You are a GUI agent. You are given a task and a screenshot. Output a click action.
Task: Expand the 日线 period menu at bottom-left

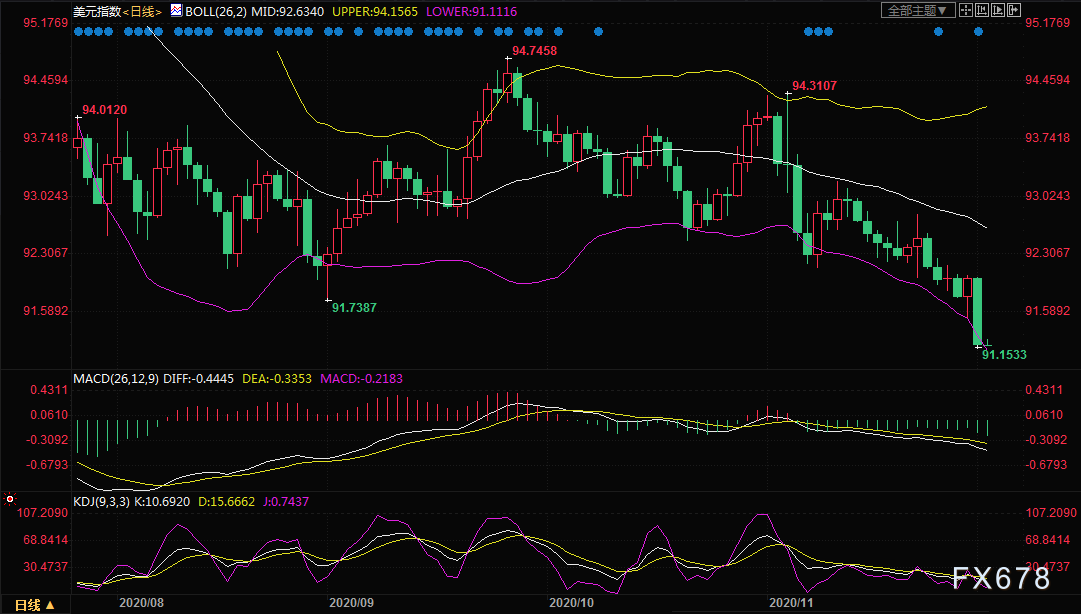coord(34,605)
